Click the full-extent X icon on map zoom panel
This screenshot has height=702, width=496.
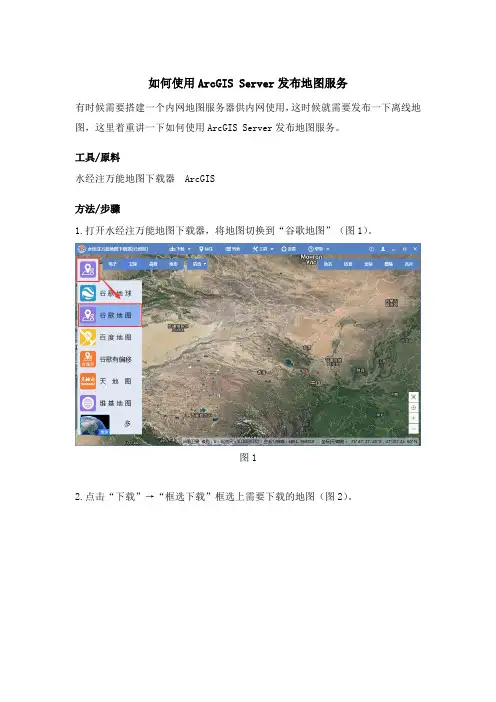pyautogui.click(x=414, y=397)
